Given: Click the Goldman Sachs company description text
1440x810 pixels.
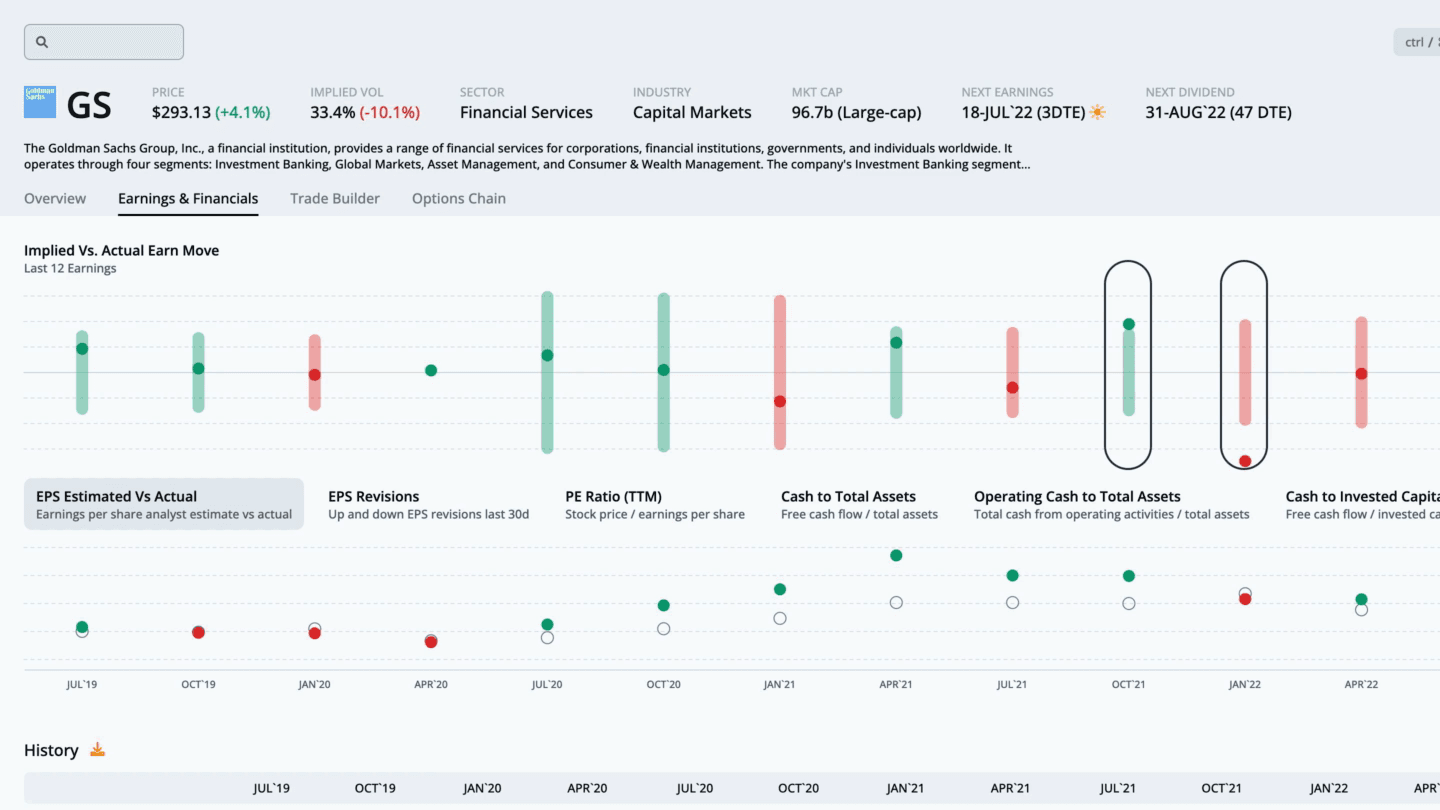Looking at the screenshot, I should tap(527, 156).
